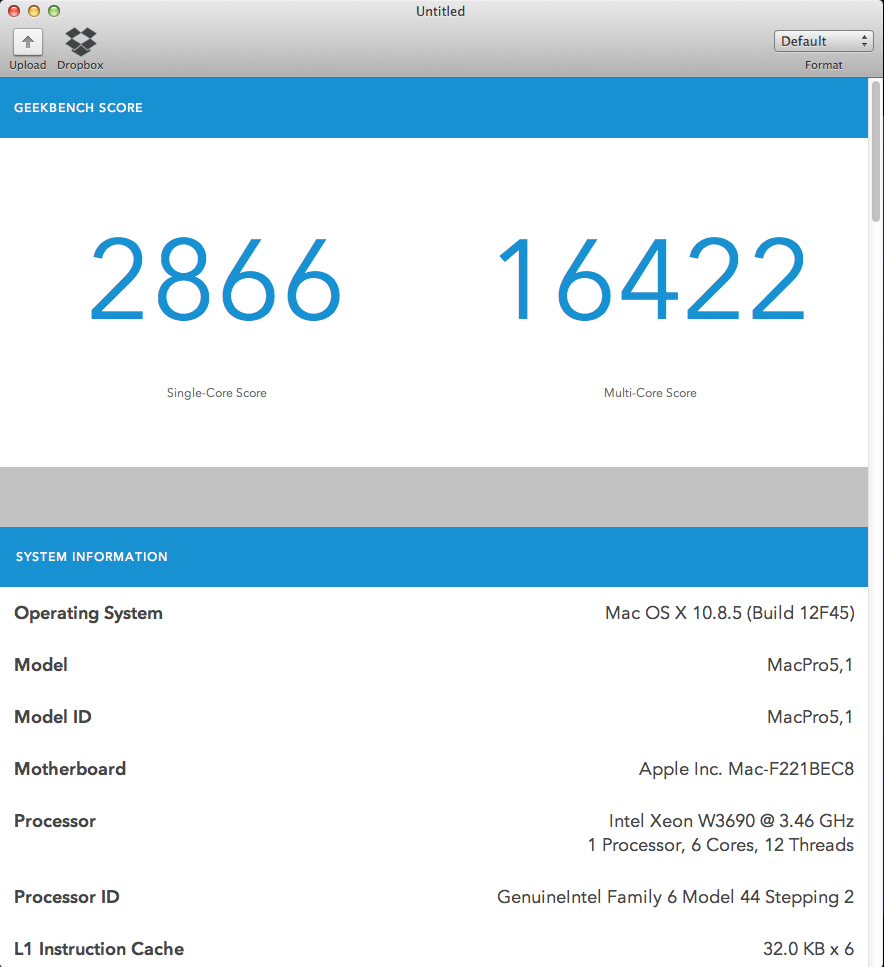
Task: Click the vertical scrollbar thumb
Action: pos(876,152)
